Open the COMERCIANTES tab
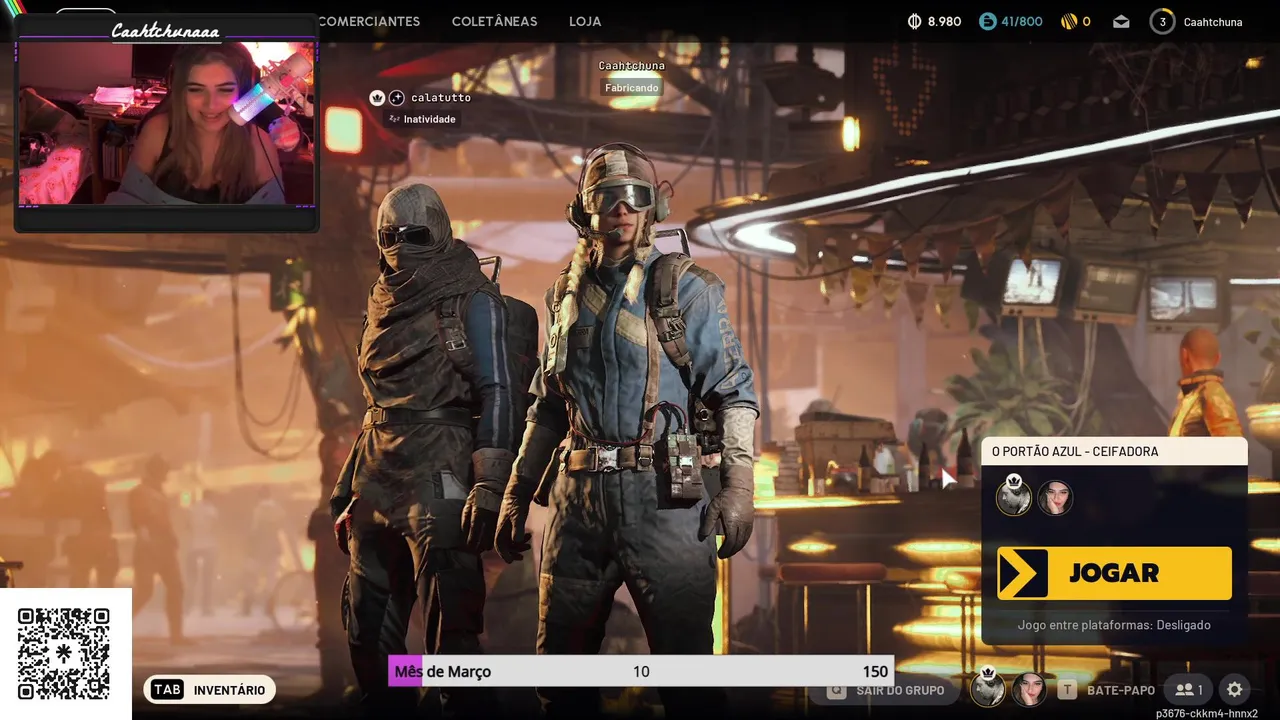 coord(369,21)
